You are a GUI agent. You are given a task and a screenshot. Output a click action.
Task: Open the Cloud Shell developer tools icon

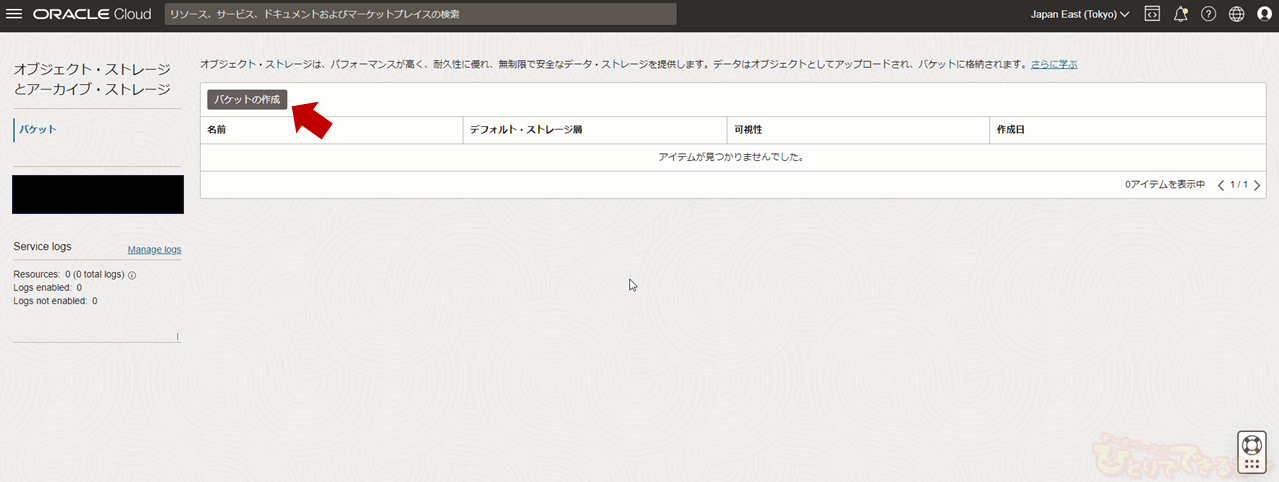(1152, 14)
